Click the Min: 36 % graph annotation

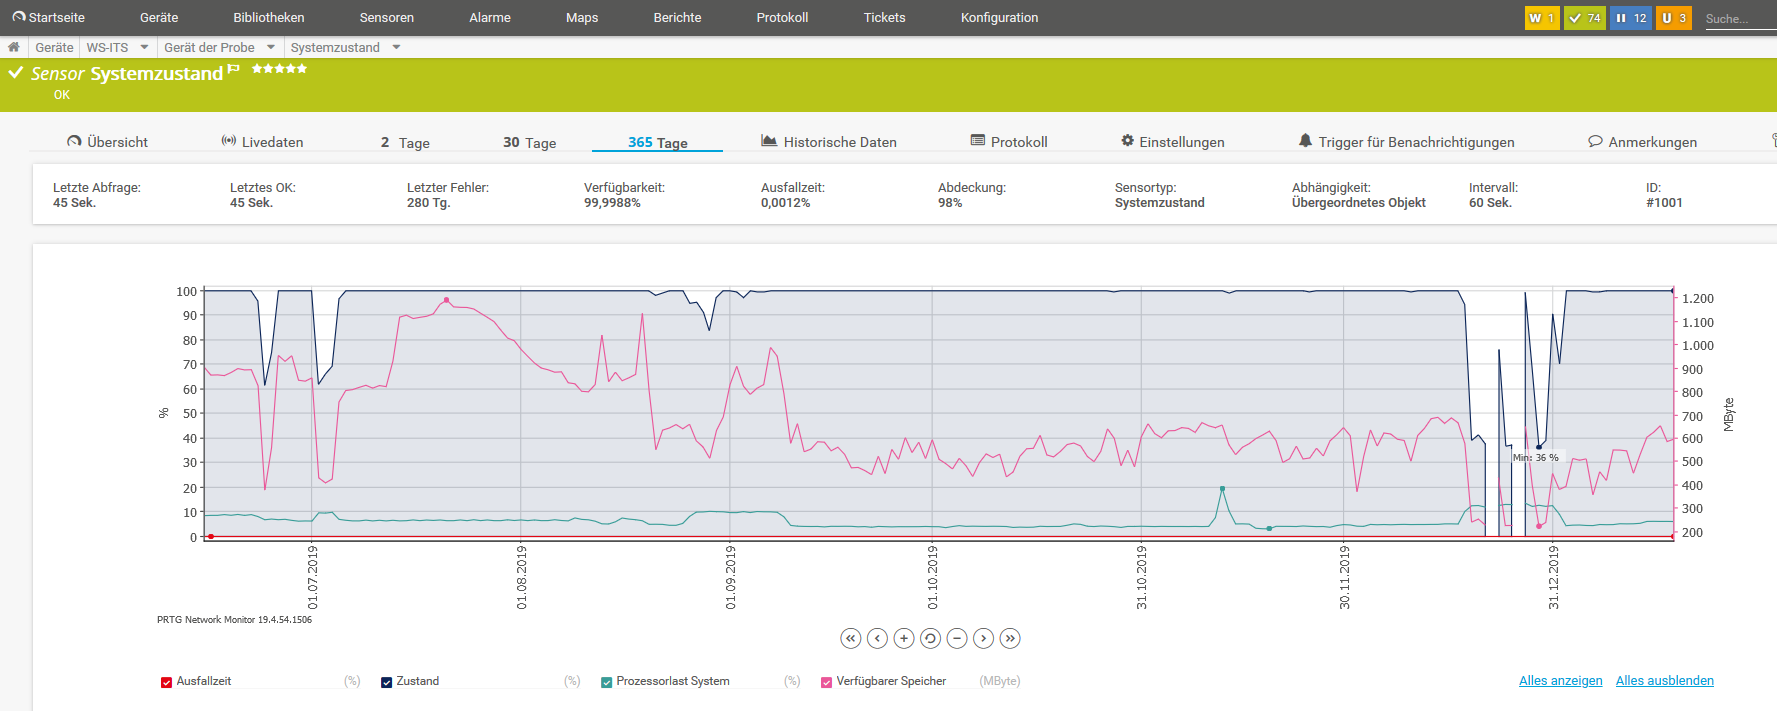pyautogui.click(x=1536, y=458)
